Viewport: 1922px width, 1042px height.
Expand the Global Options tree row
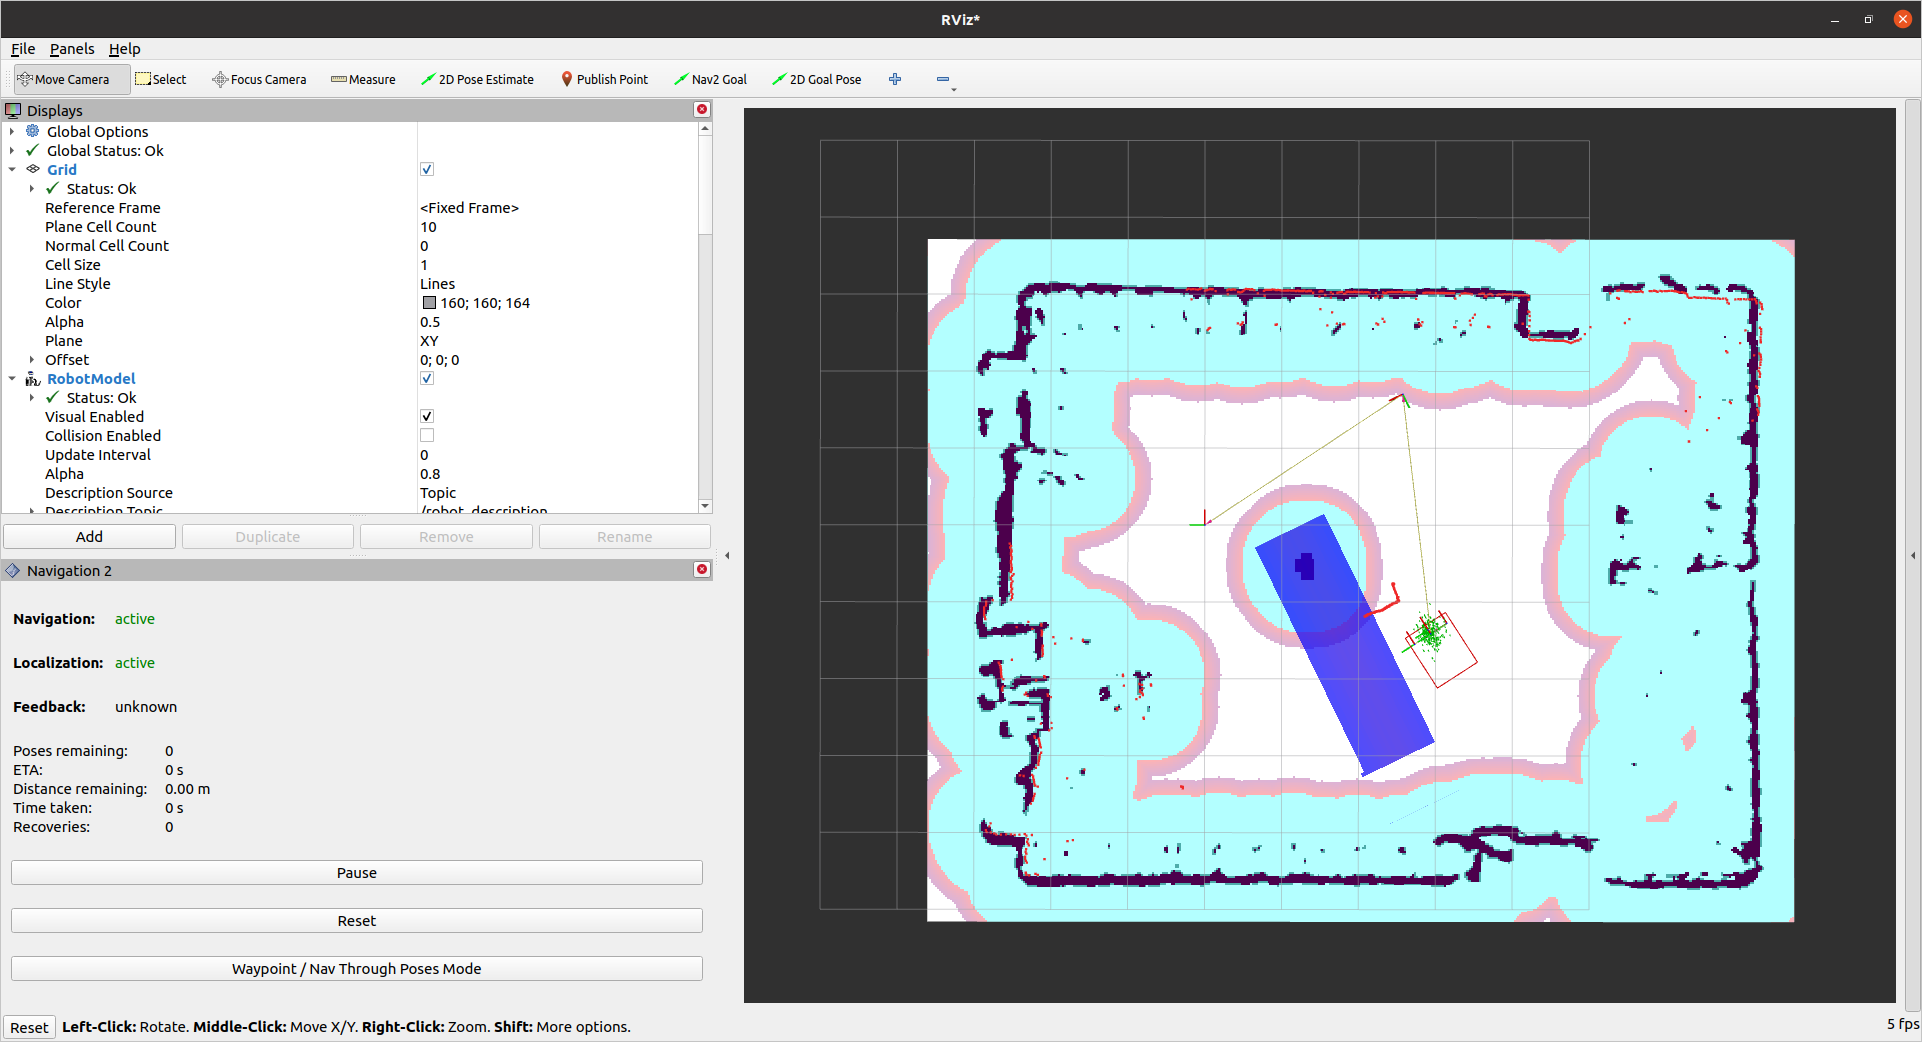(x=12, y=131)
